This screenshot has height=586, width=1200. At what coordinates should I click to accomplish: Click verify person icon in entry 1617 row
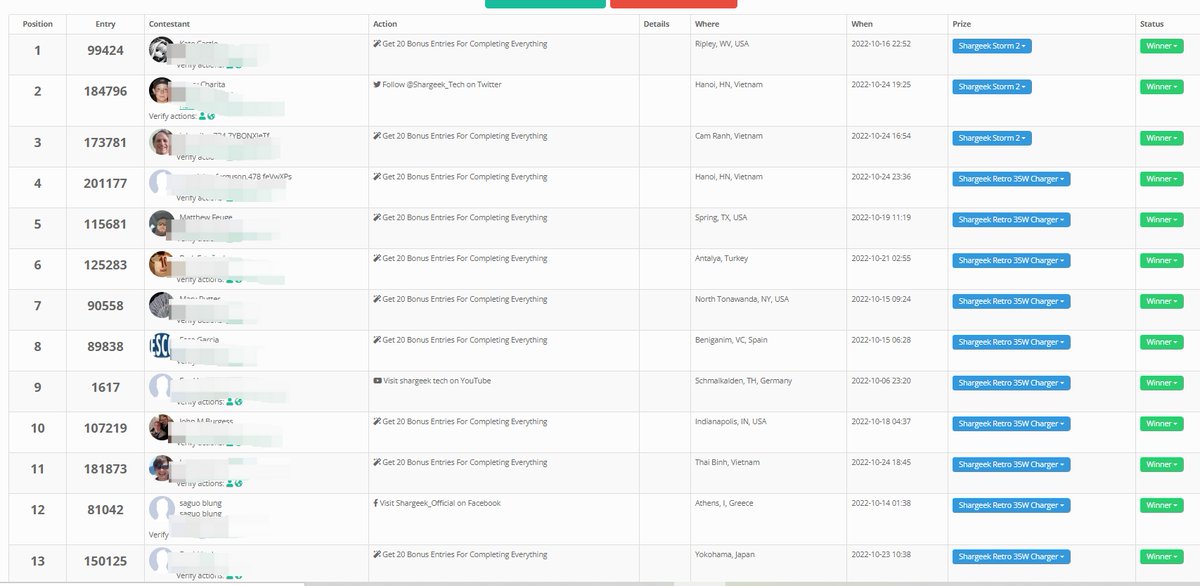coord(230,402)
